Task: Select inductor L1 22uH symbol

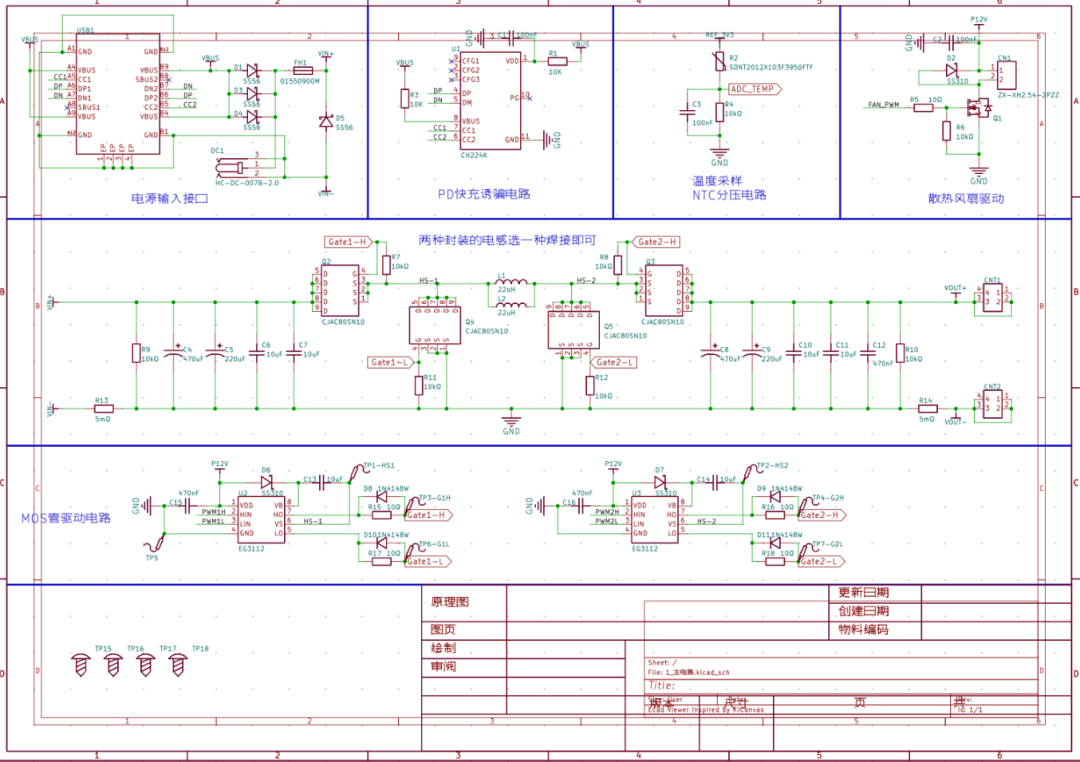Action: (511, 282)
